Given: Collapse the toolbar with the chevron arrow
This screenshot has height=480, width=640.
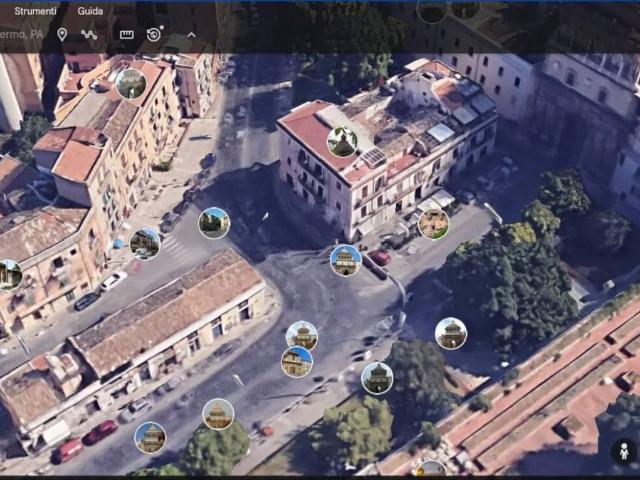Looking at the screenshot, I should click(191, 34).
